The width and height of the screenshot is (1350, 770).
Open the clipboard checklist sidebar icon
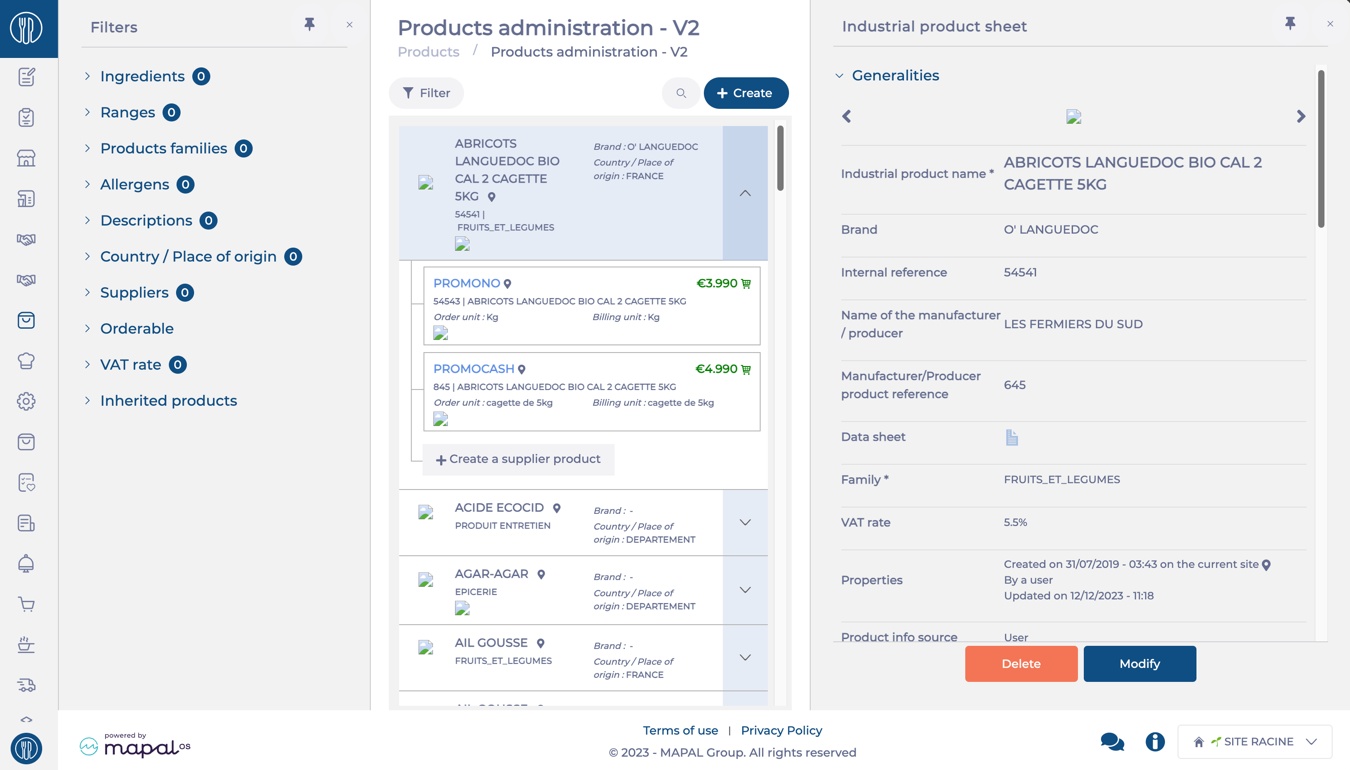26,118
